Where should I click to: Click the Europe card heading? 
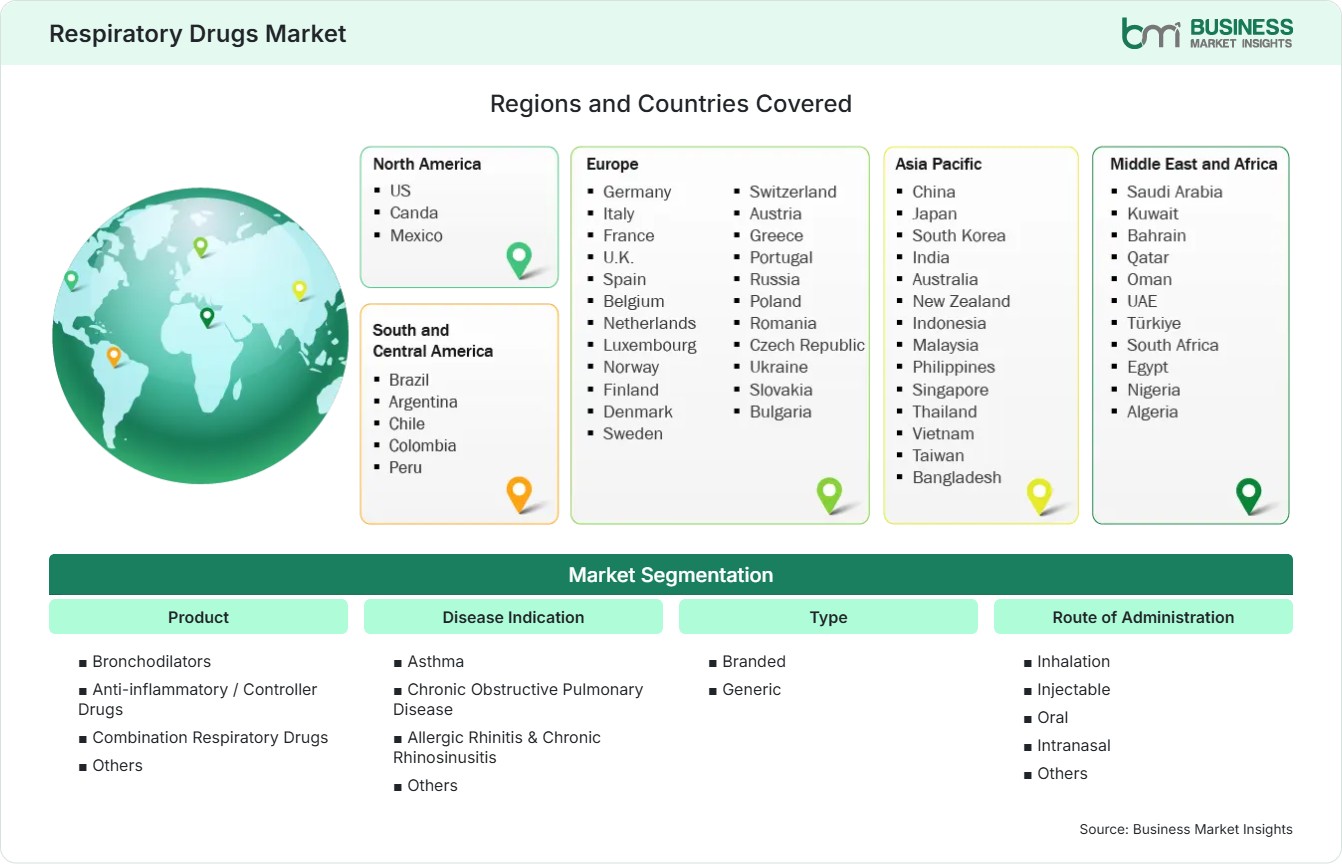click(x=612, y=164)
